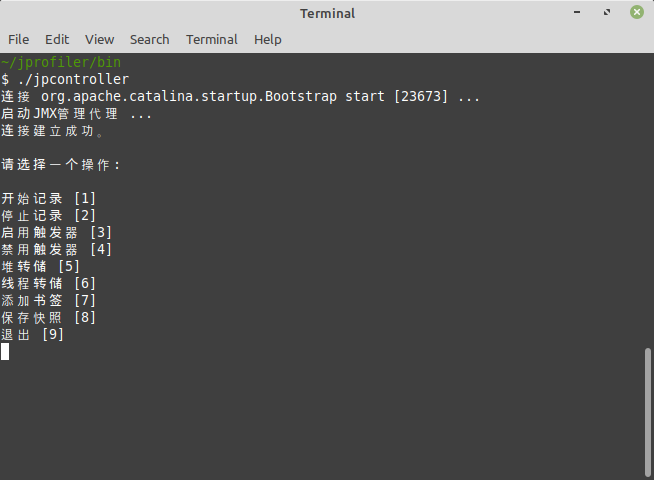Click the 保存快照 [8] option line
Viewport: 654px width, 480px height.
48,318
